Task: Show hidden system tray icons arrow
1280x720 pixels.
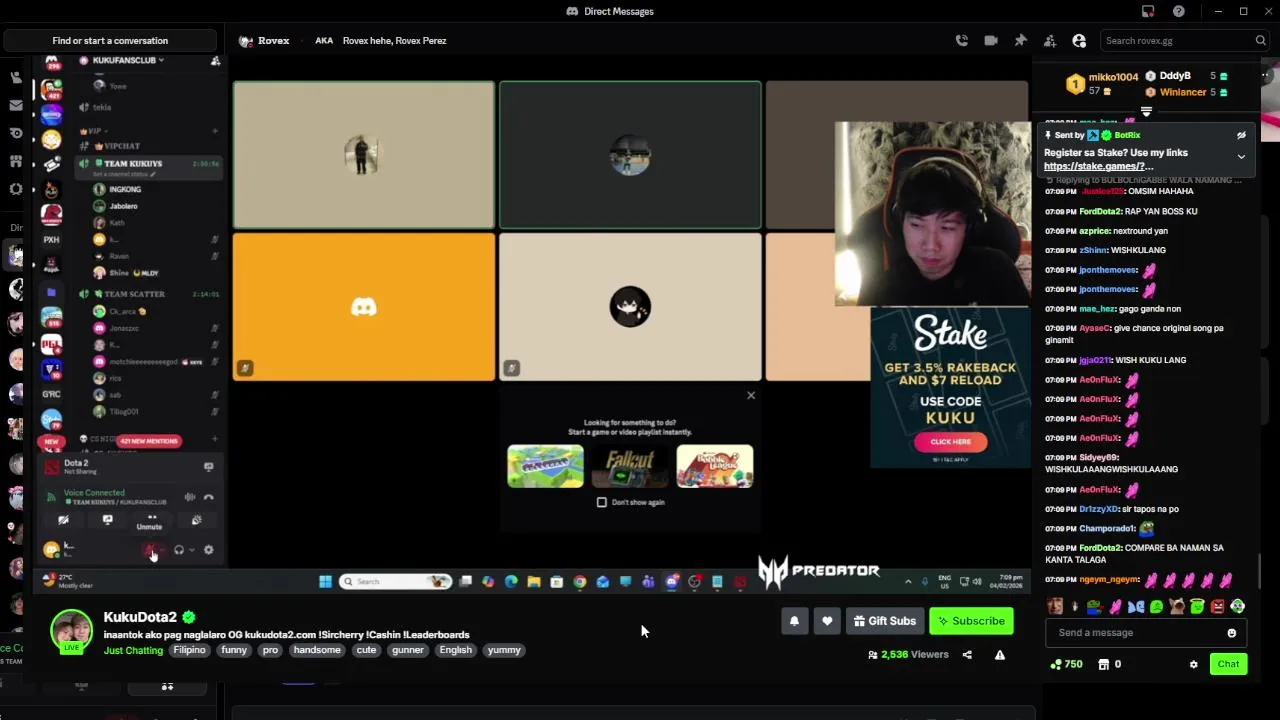Action: [x=908, y=581]
